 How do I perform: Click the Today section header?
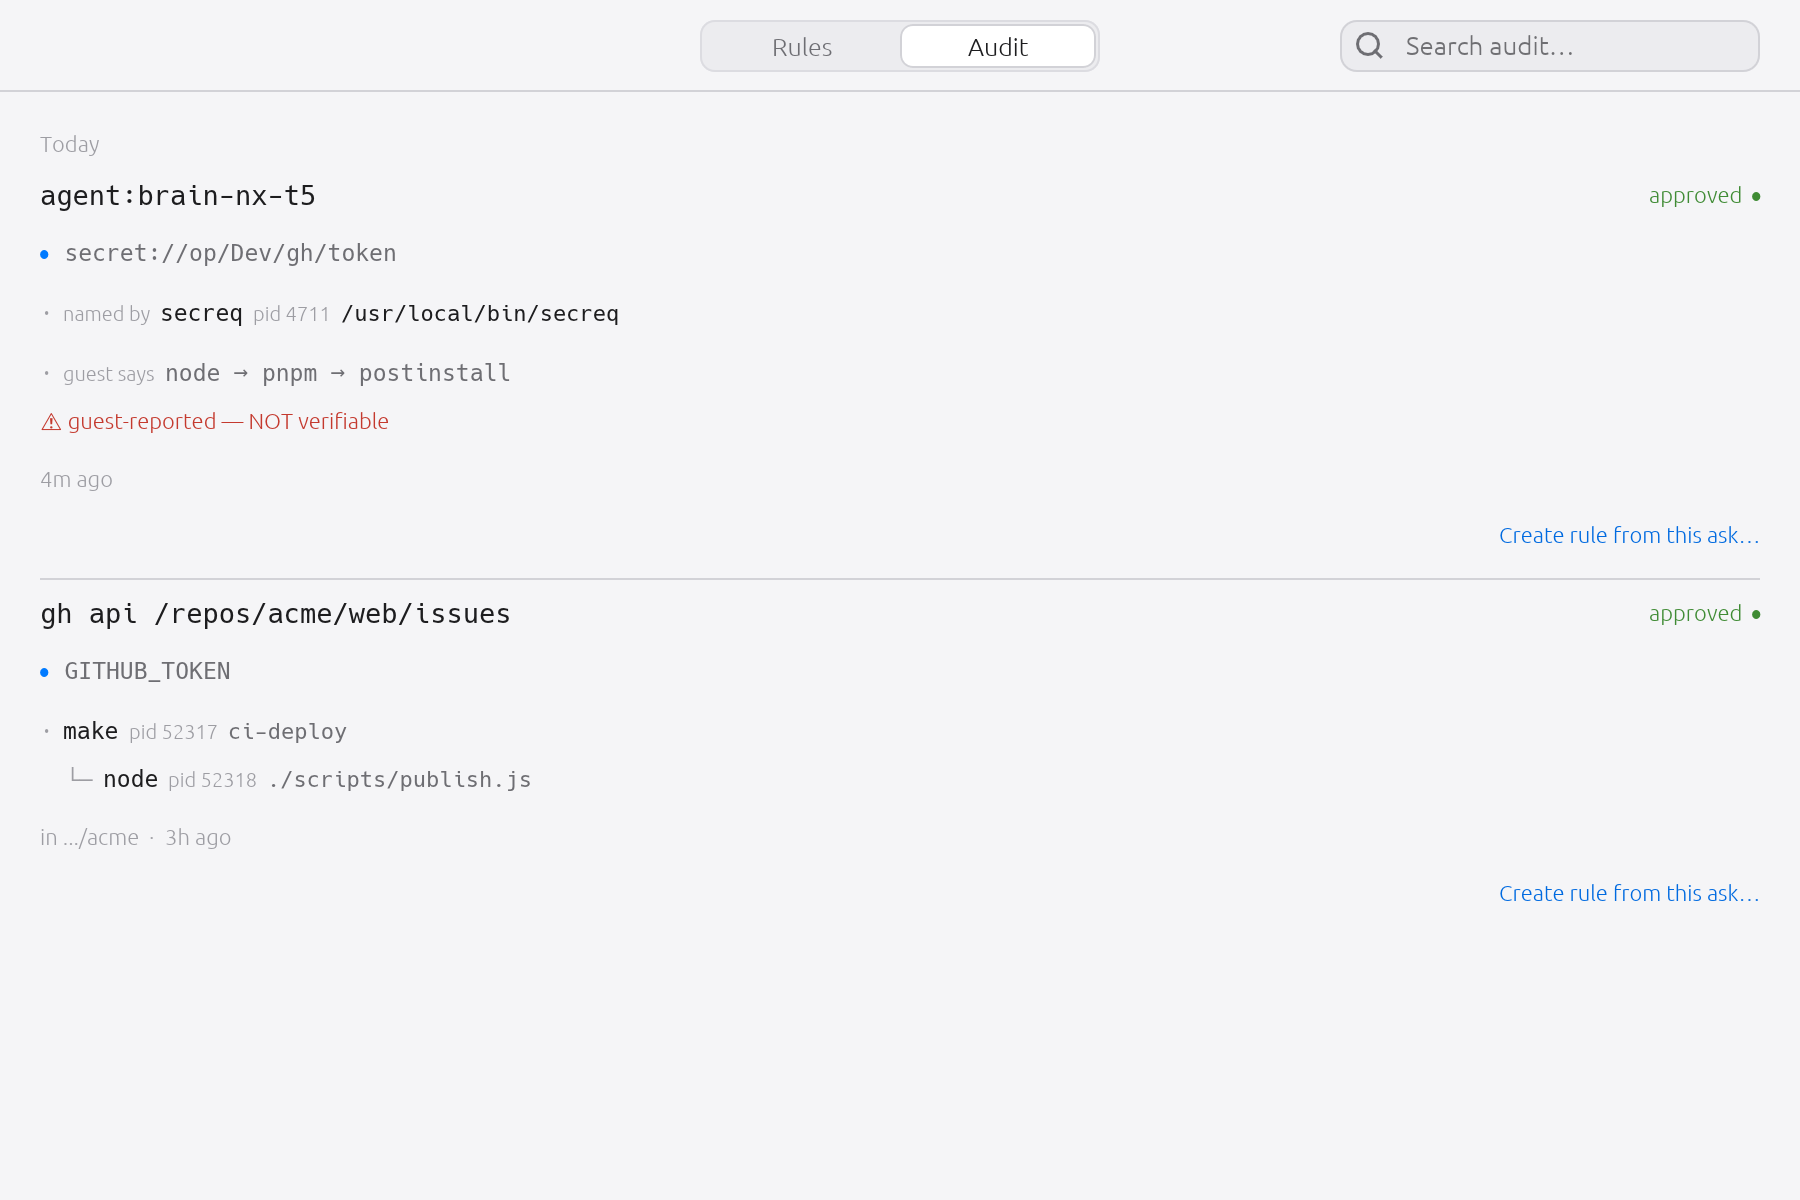(x=70, y=144)
